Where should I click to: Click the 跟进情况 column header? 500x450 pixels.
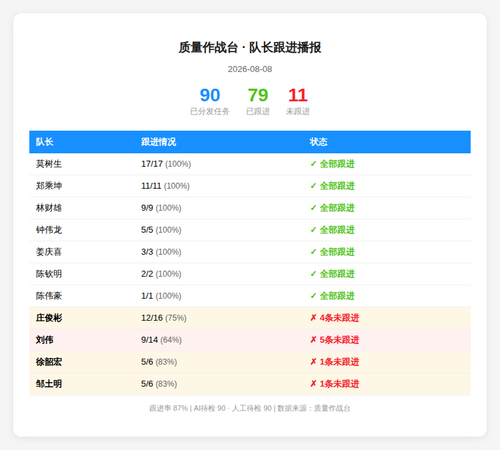tap(159, 142)
